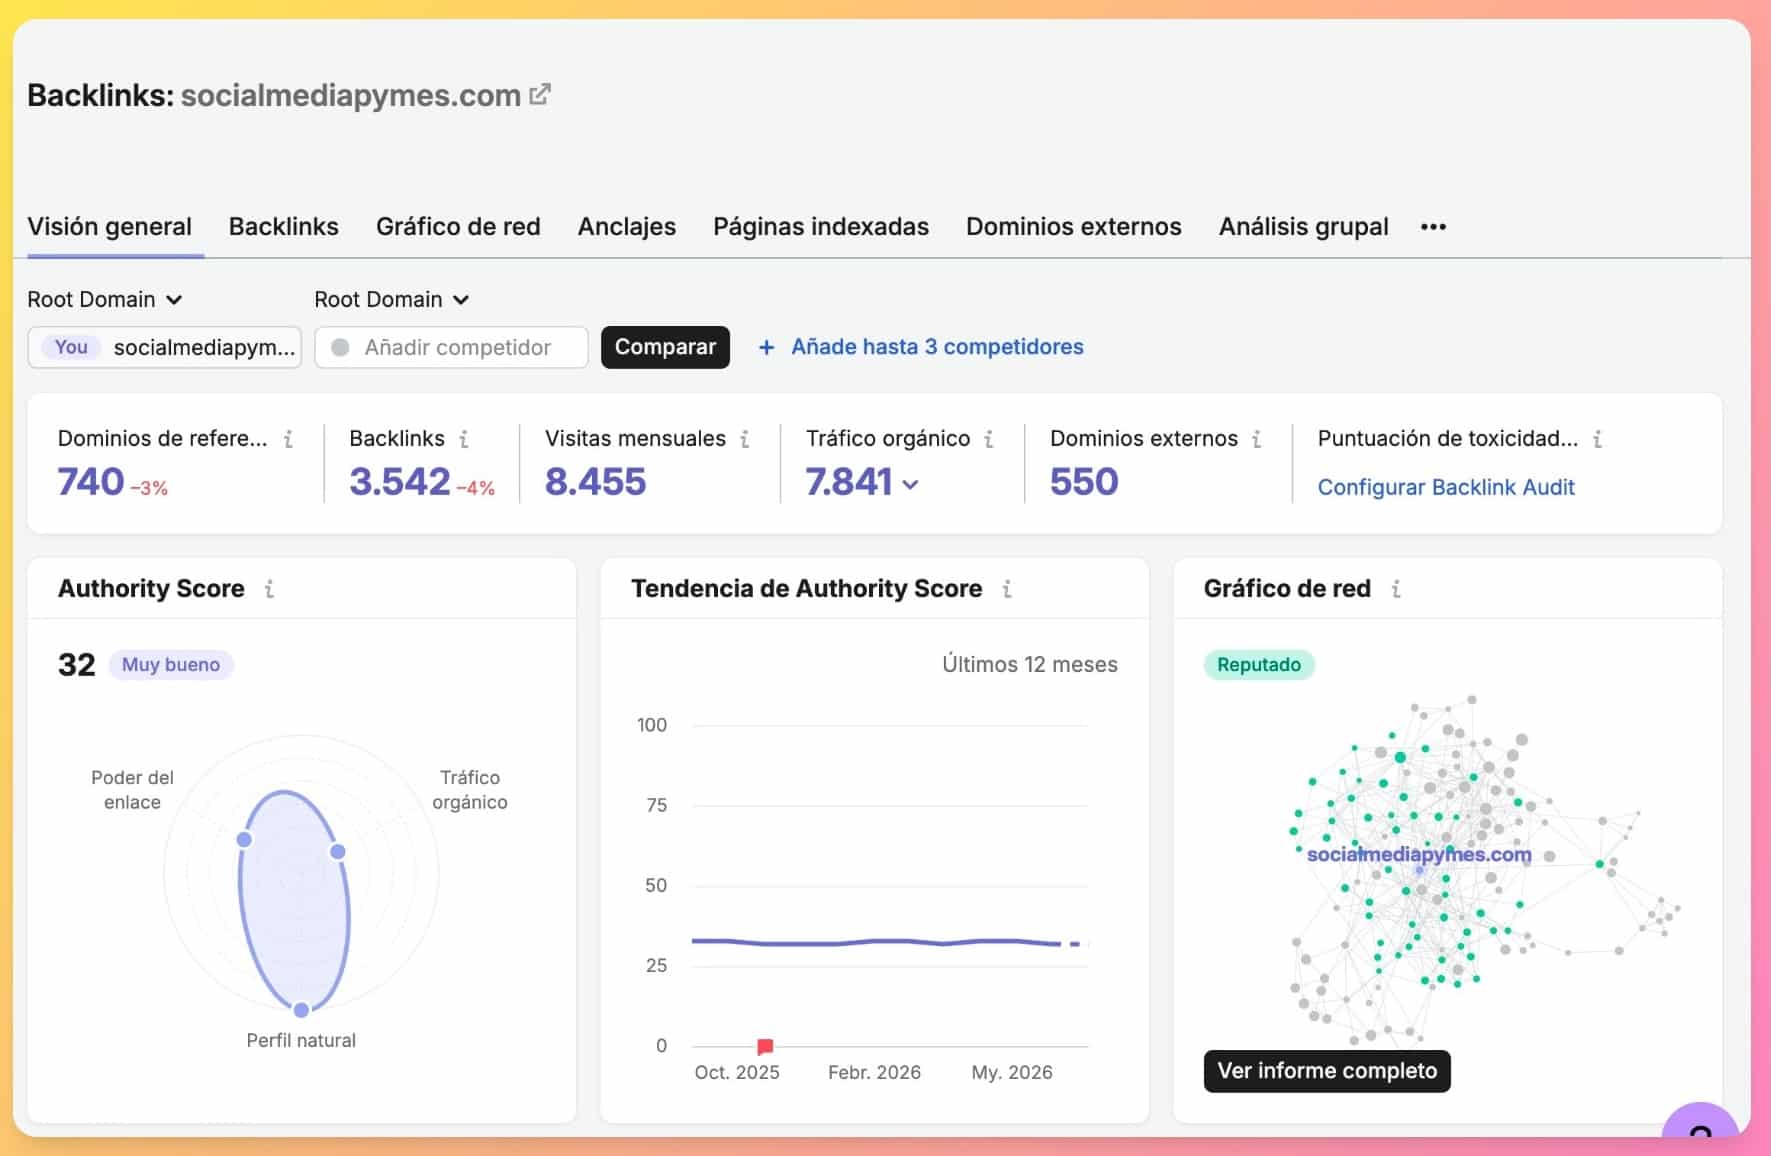The image size is (1771, 1156).
Task: Click the 550 external domains value
Action: tap(1084, 482)
